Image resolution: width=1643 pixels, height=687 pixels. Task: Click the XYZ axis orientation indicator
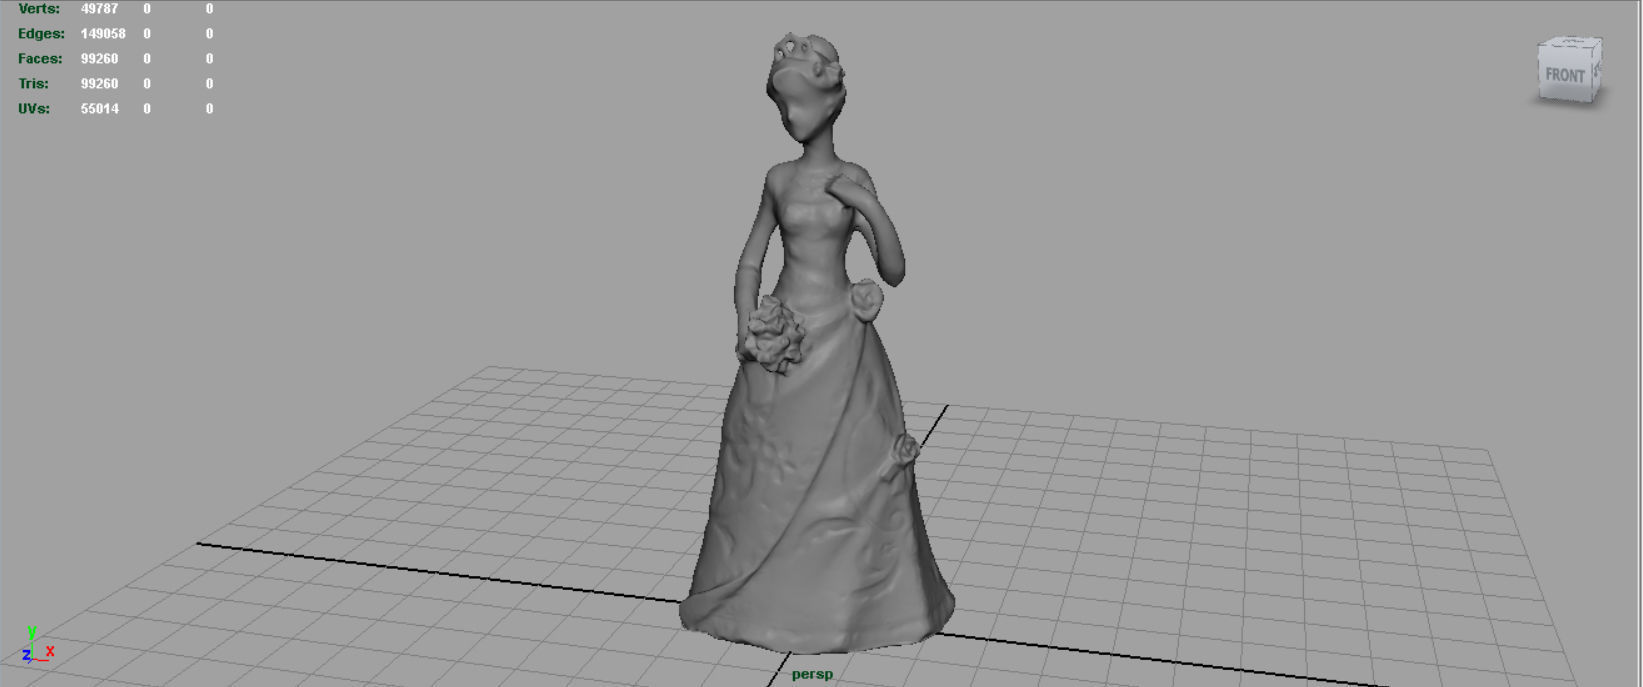click(x=36, y=645)
